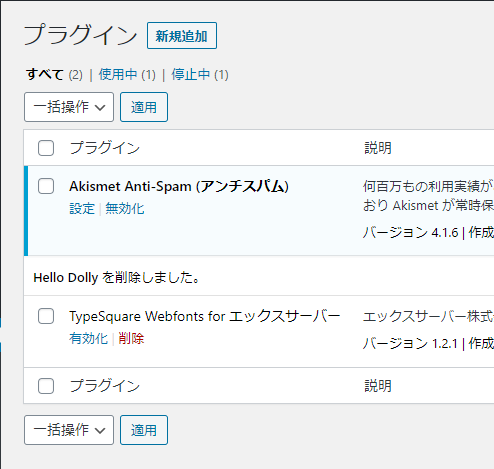
Task: Click the Akismet Anti-Spam plugin title
Action: [x=179, y=186]
